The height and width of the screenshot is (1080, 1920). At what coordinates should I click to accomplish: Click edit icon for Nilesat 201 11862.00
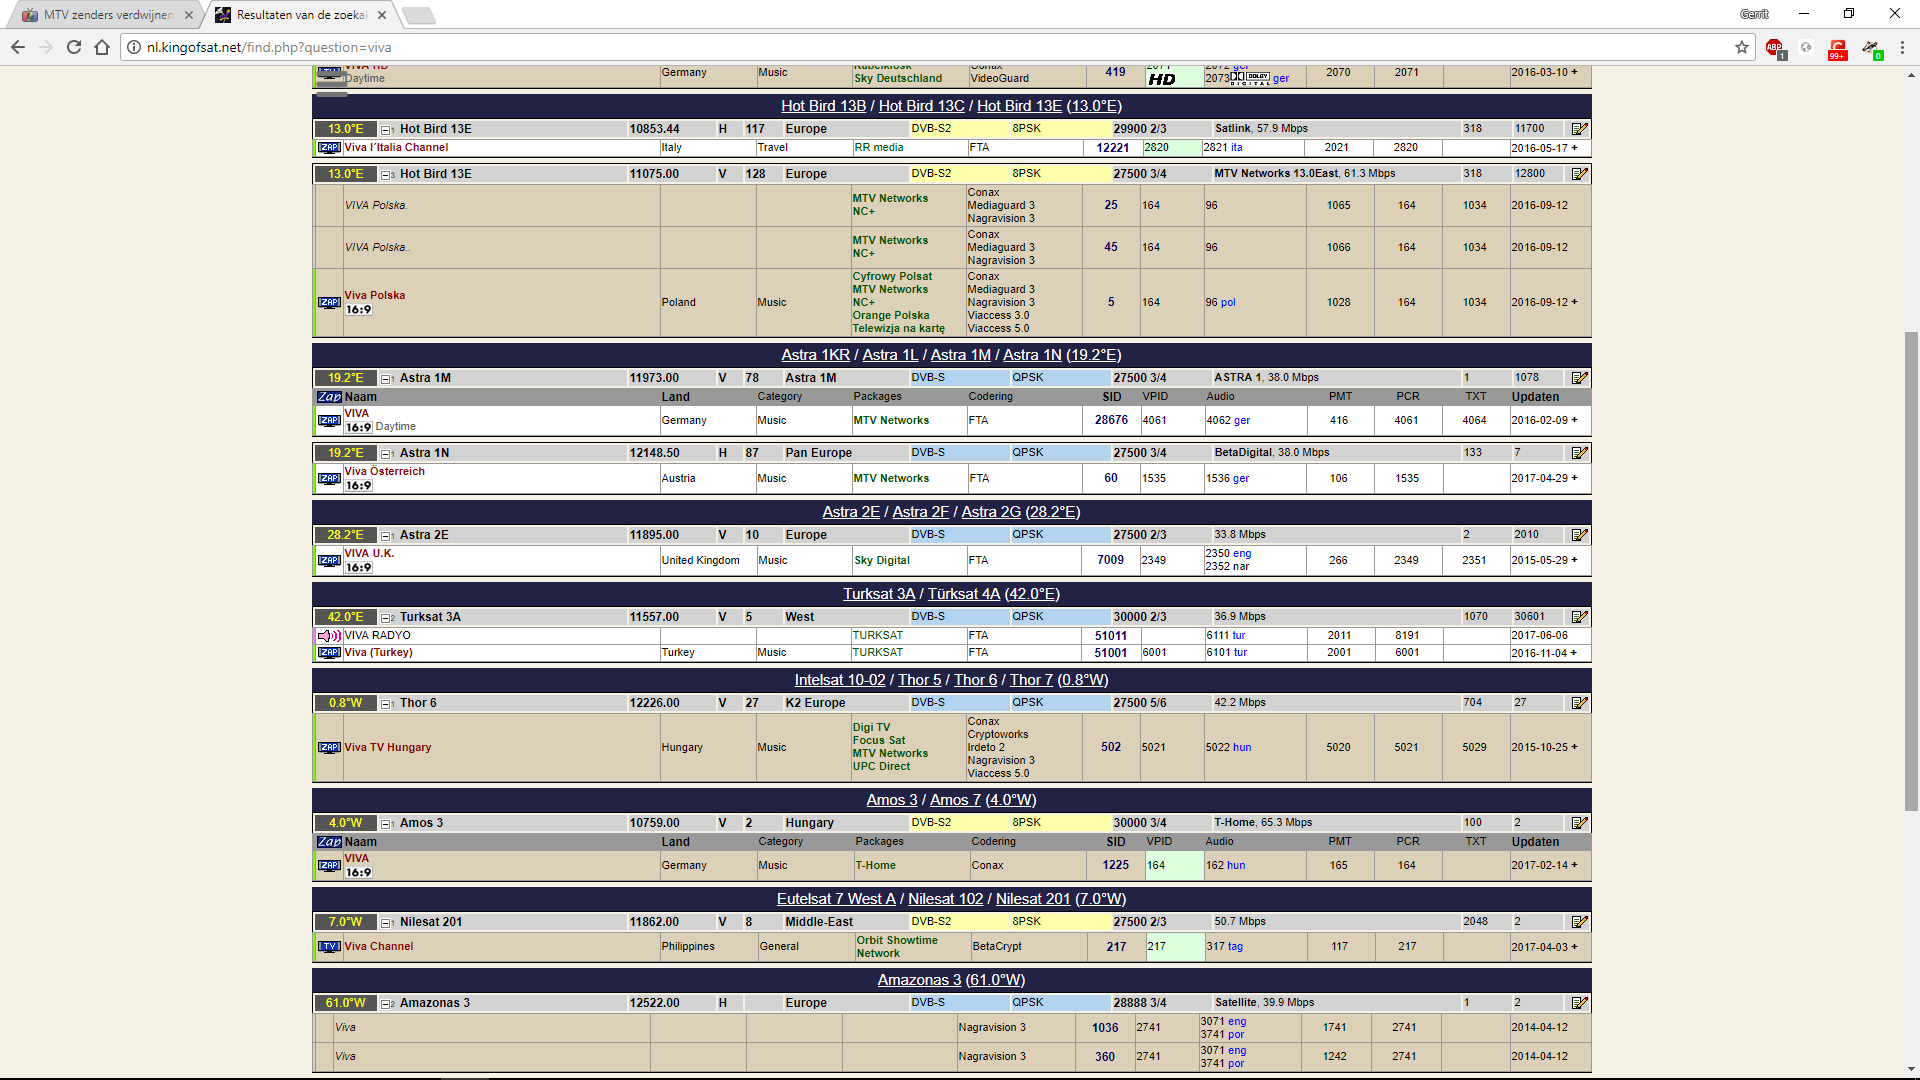[1579, 922]
